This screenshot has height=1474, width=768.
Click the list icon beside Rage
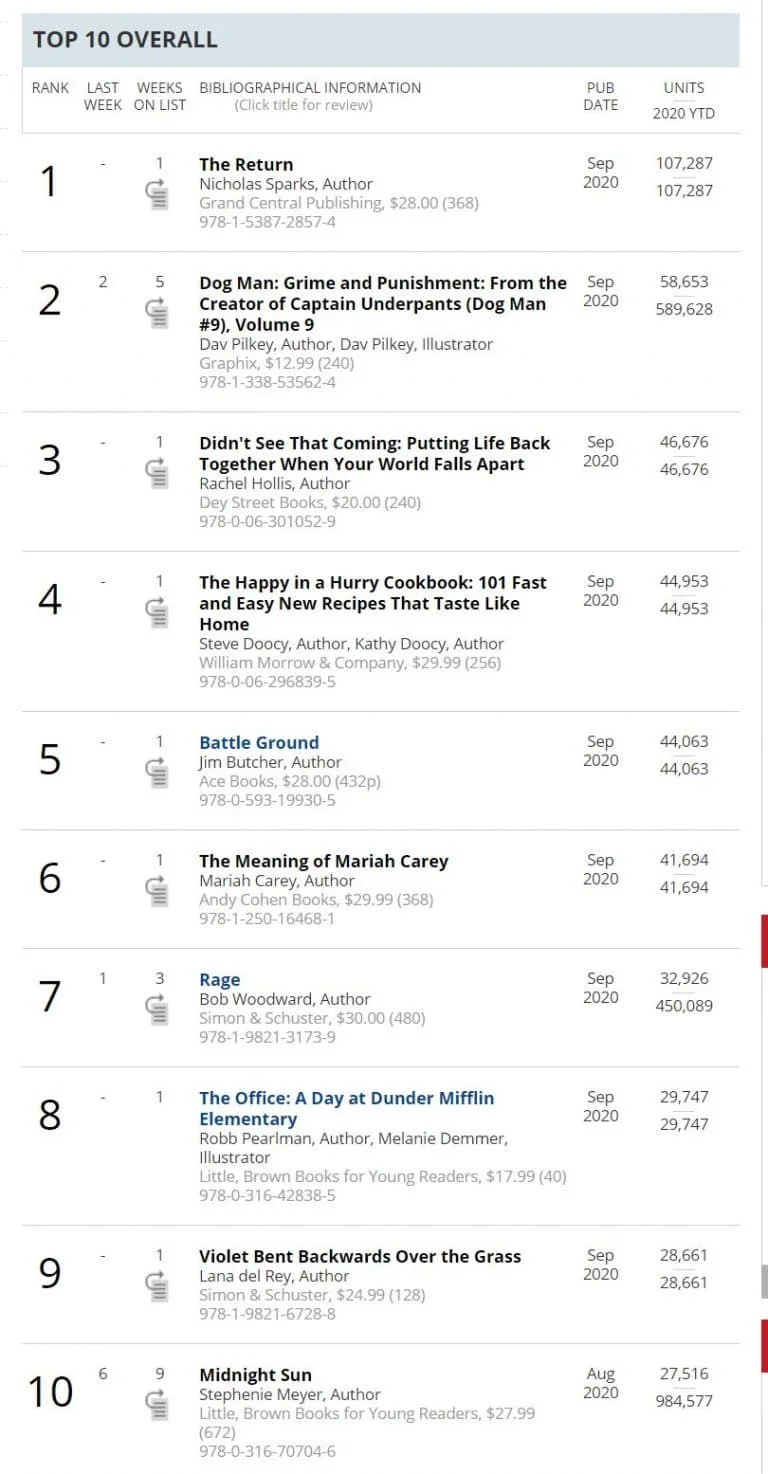(x=157, y=1008)
